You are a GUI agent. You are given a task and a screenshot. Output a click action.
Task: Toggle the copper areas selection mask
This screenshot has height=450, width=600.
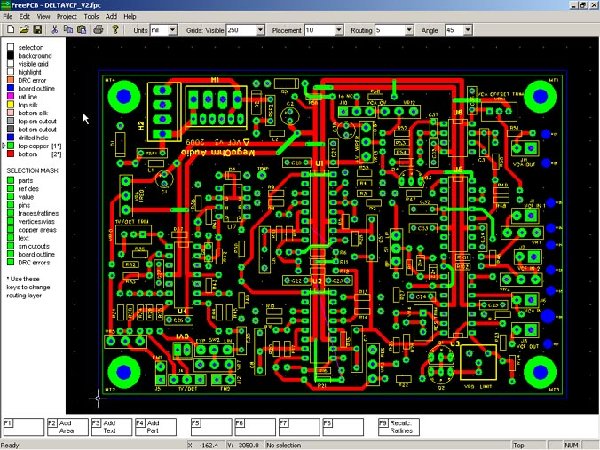[11, 229]
